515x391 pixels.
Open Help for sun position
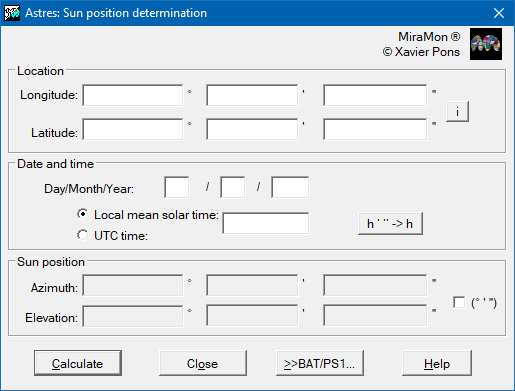click(437, 363)
